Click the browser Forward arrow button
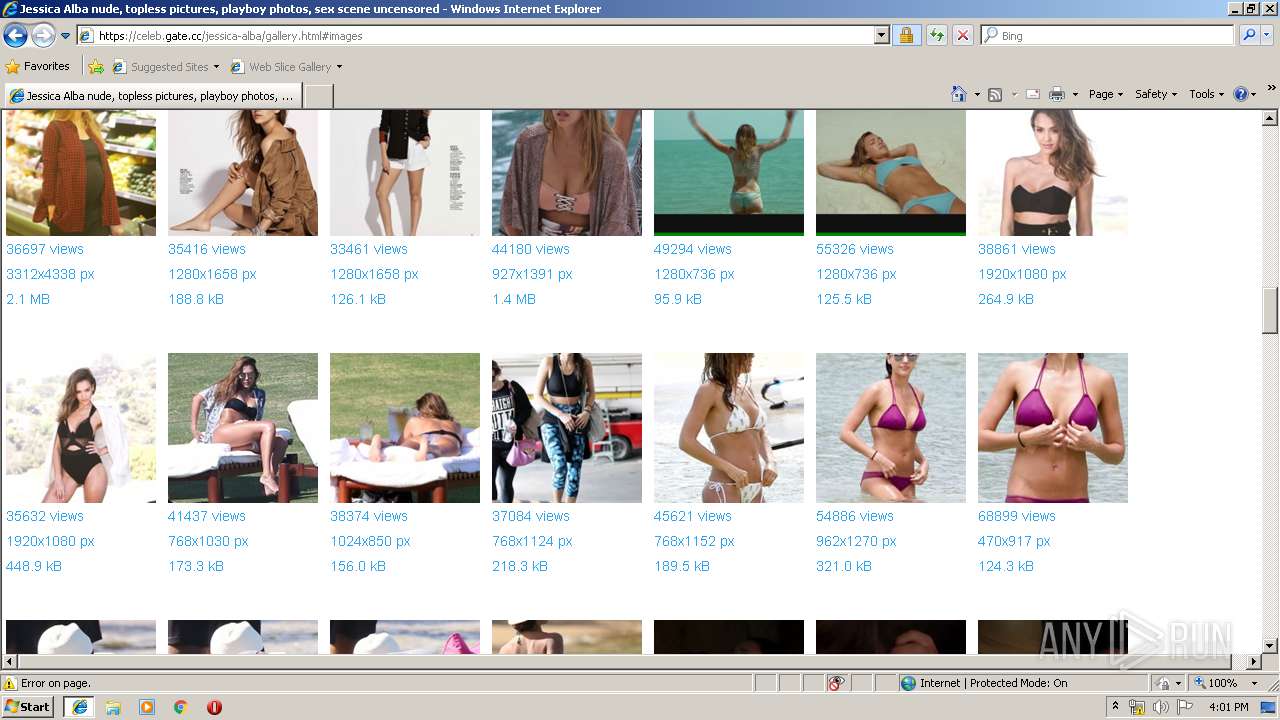Screen dimensions: 1280x720 click(x=43, y=36)
